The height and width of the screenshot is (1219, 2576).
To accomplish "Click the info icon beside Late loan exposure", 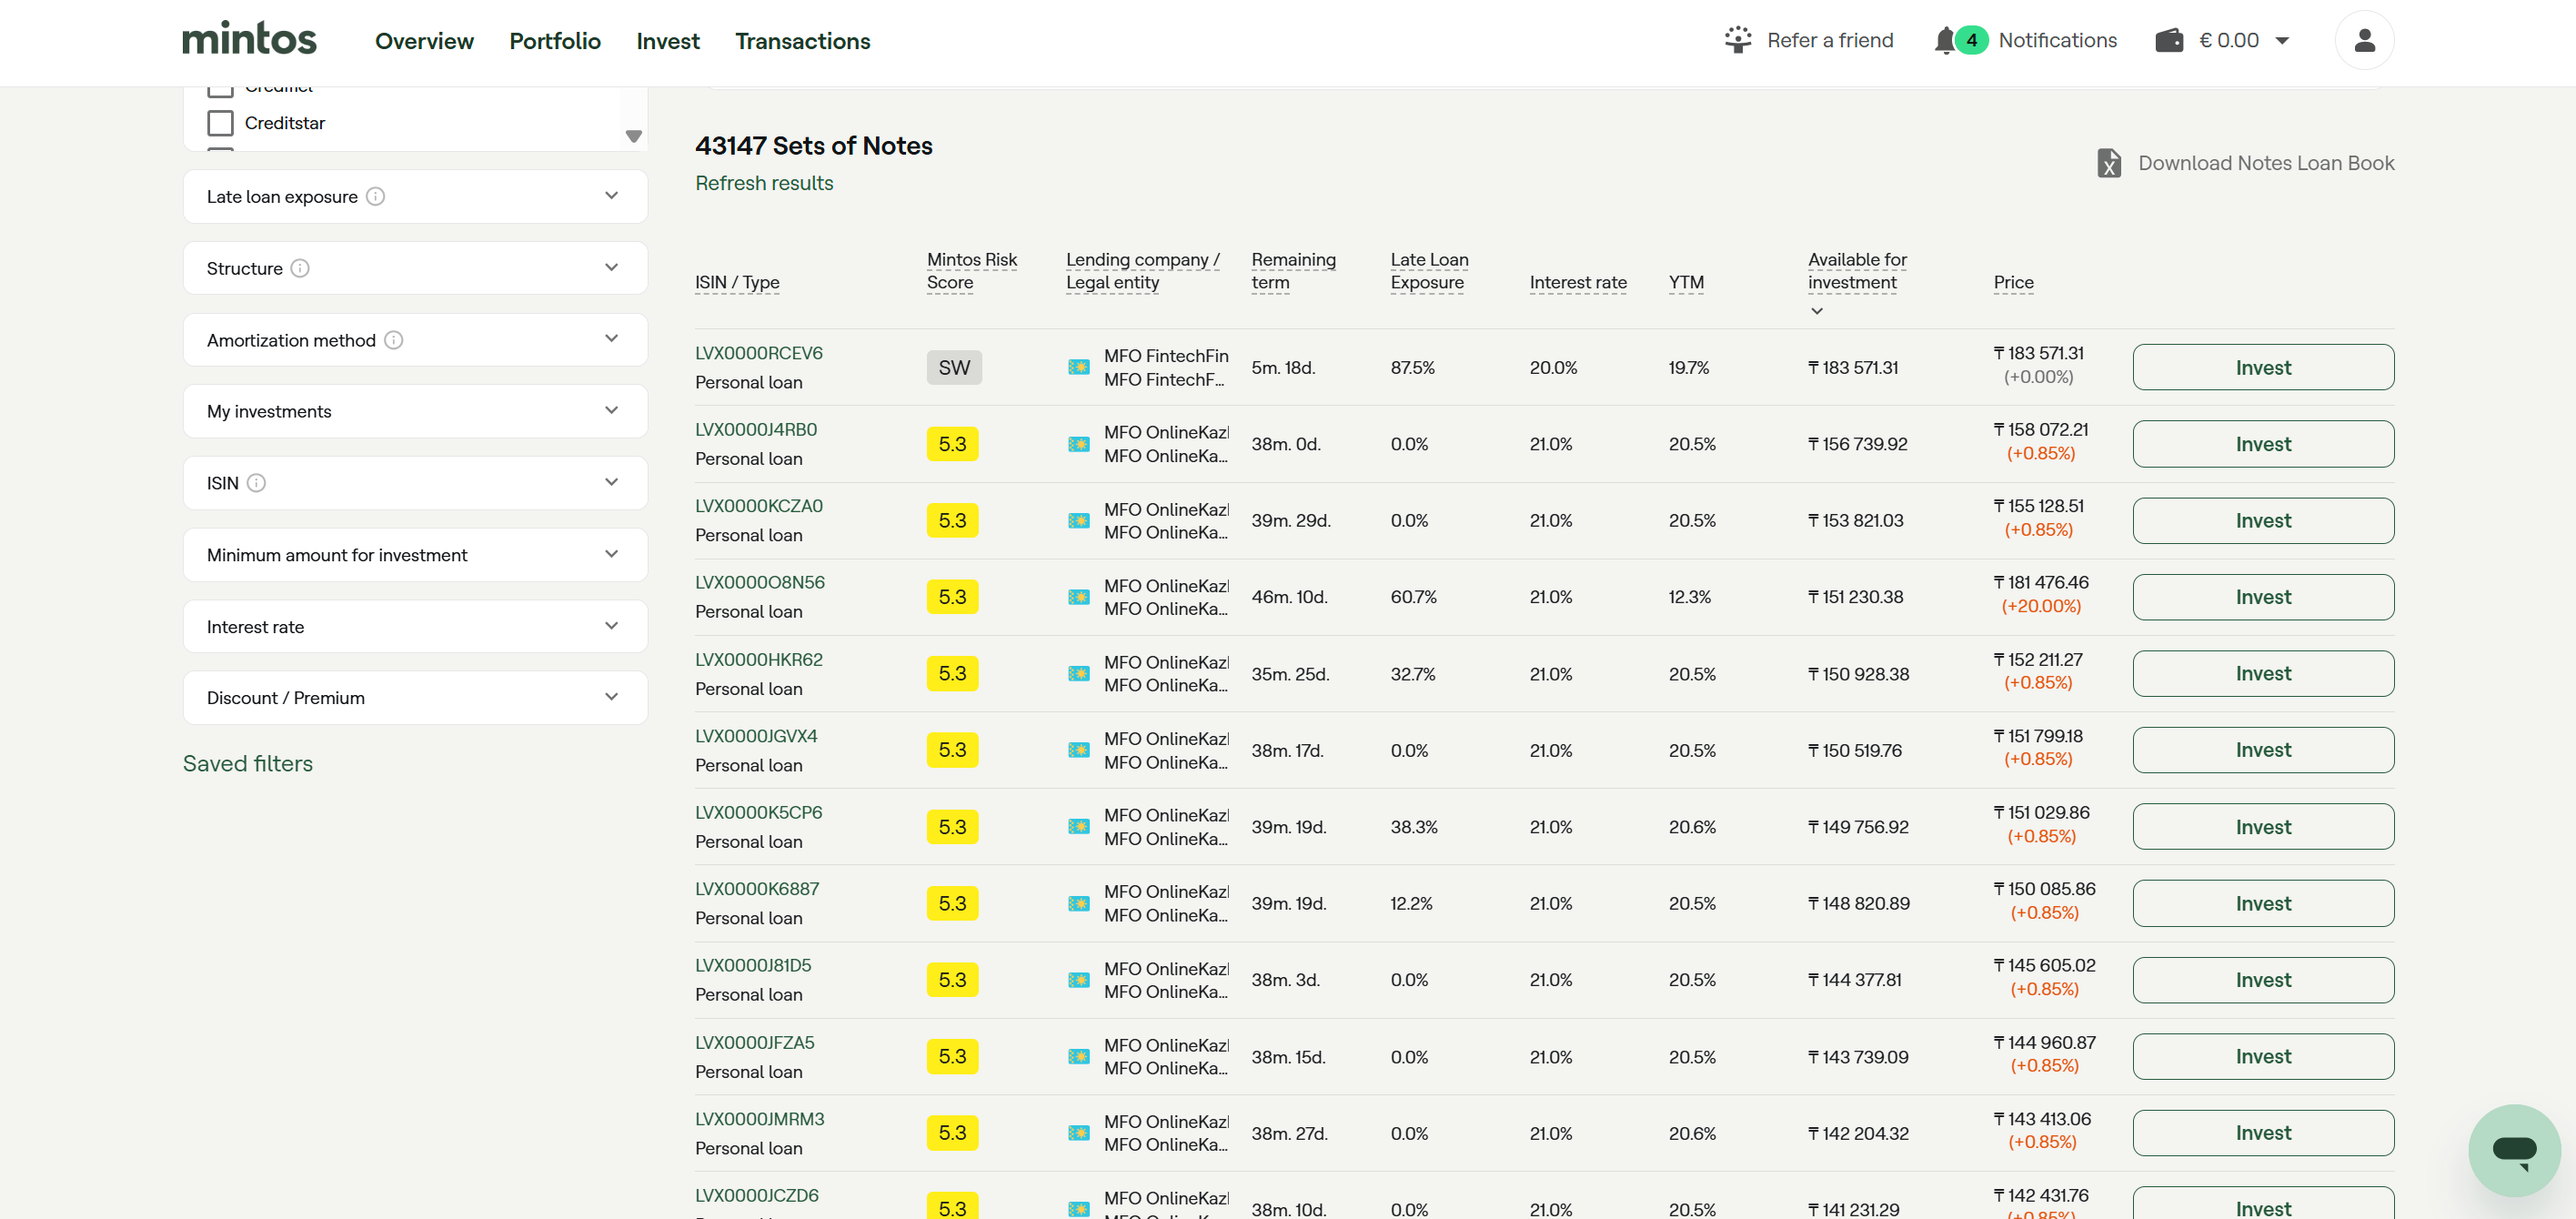I will pyautogui.click(x=375, y=197).
